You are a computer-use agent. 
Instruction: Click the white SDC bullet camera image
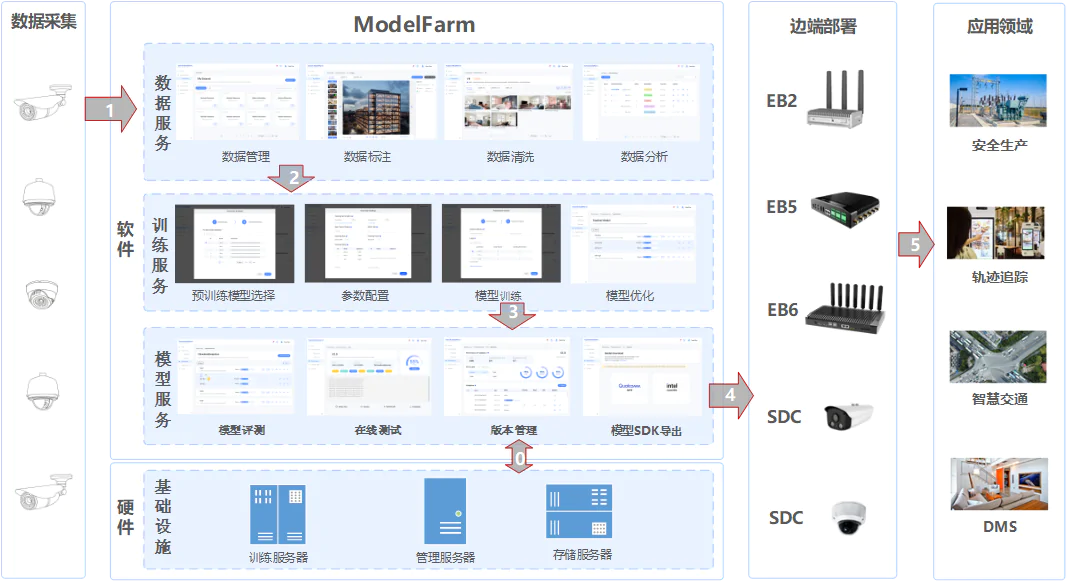click(x=848, y=416)
